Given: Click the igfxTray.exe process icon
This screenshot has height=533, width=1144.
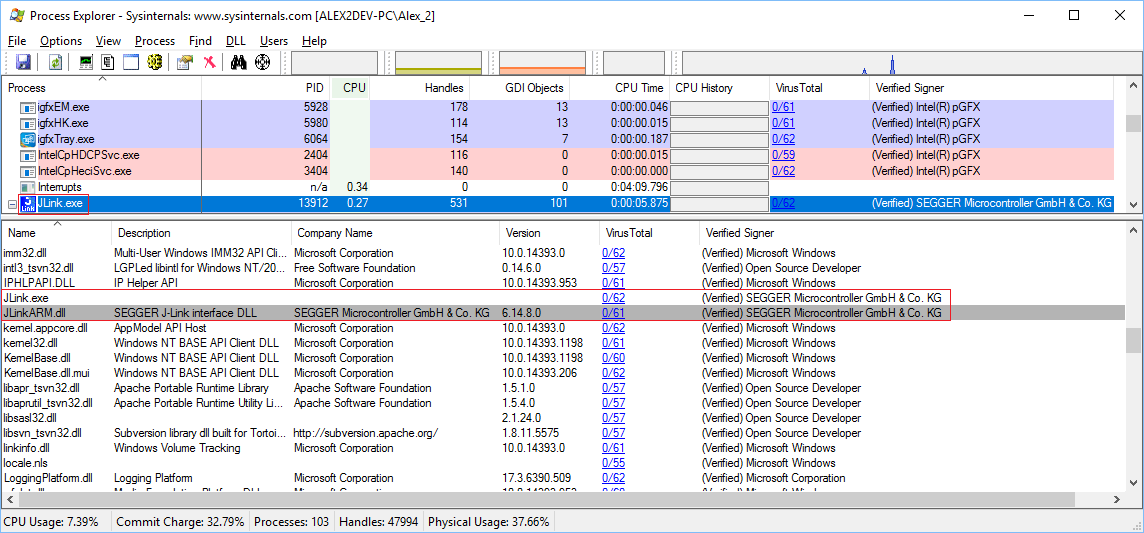Looking at the screenshot, I should click(28, 139).
